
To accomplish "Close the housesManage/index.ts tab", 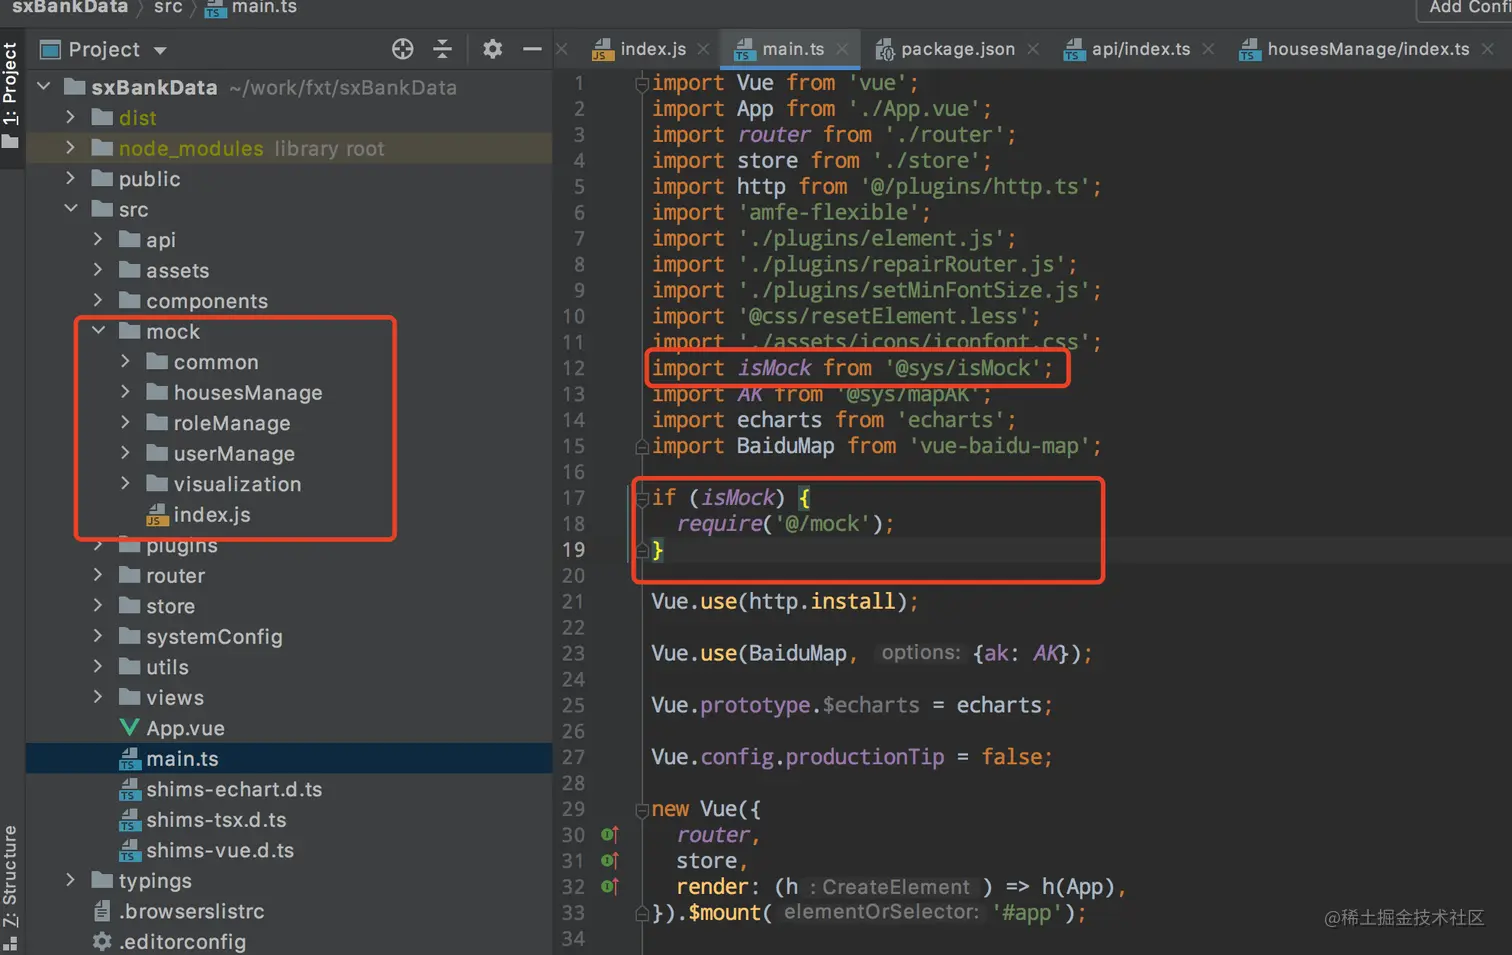I will click(1488, 49).
